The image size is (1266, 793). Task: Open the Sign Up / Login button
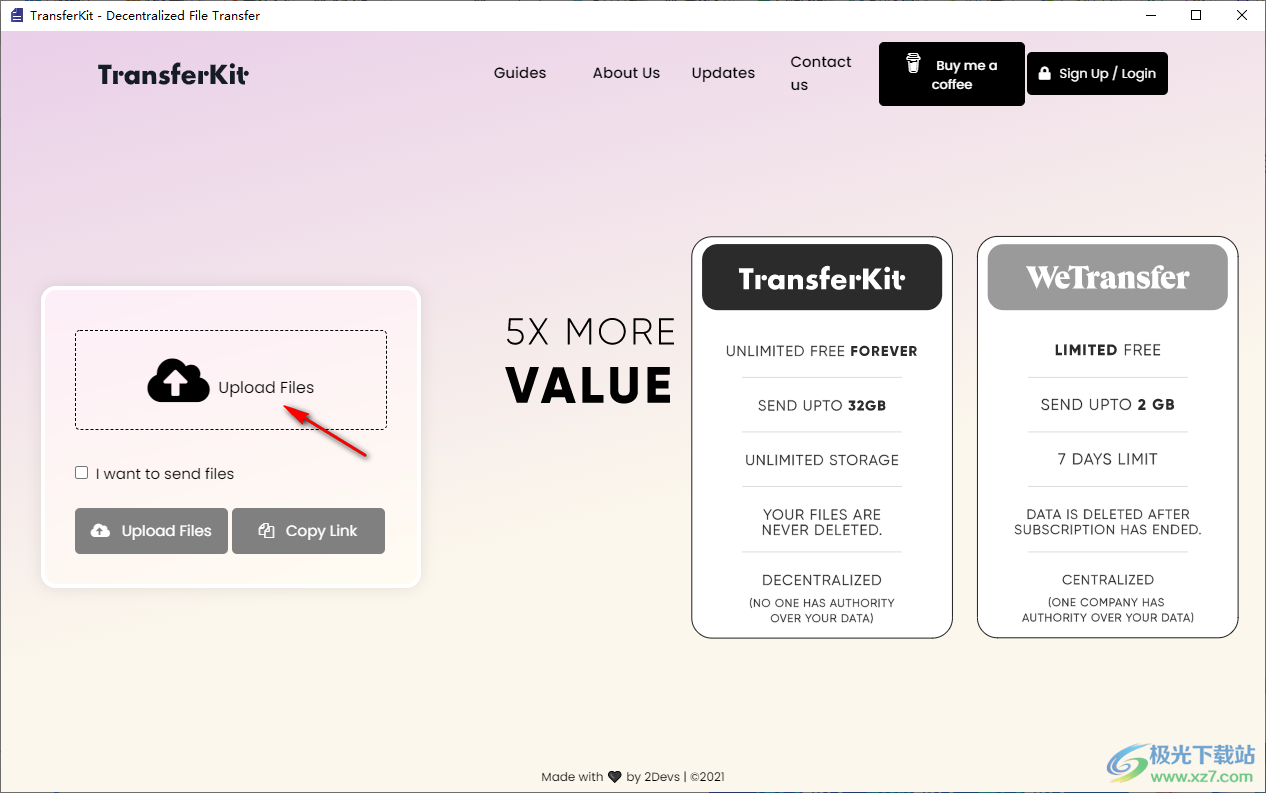tap(1097, 73)
